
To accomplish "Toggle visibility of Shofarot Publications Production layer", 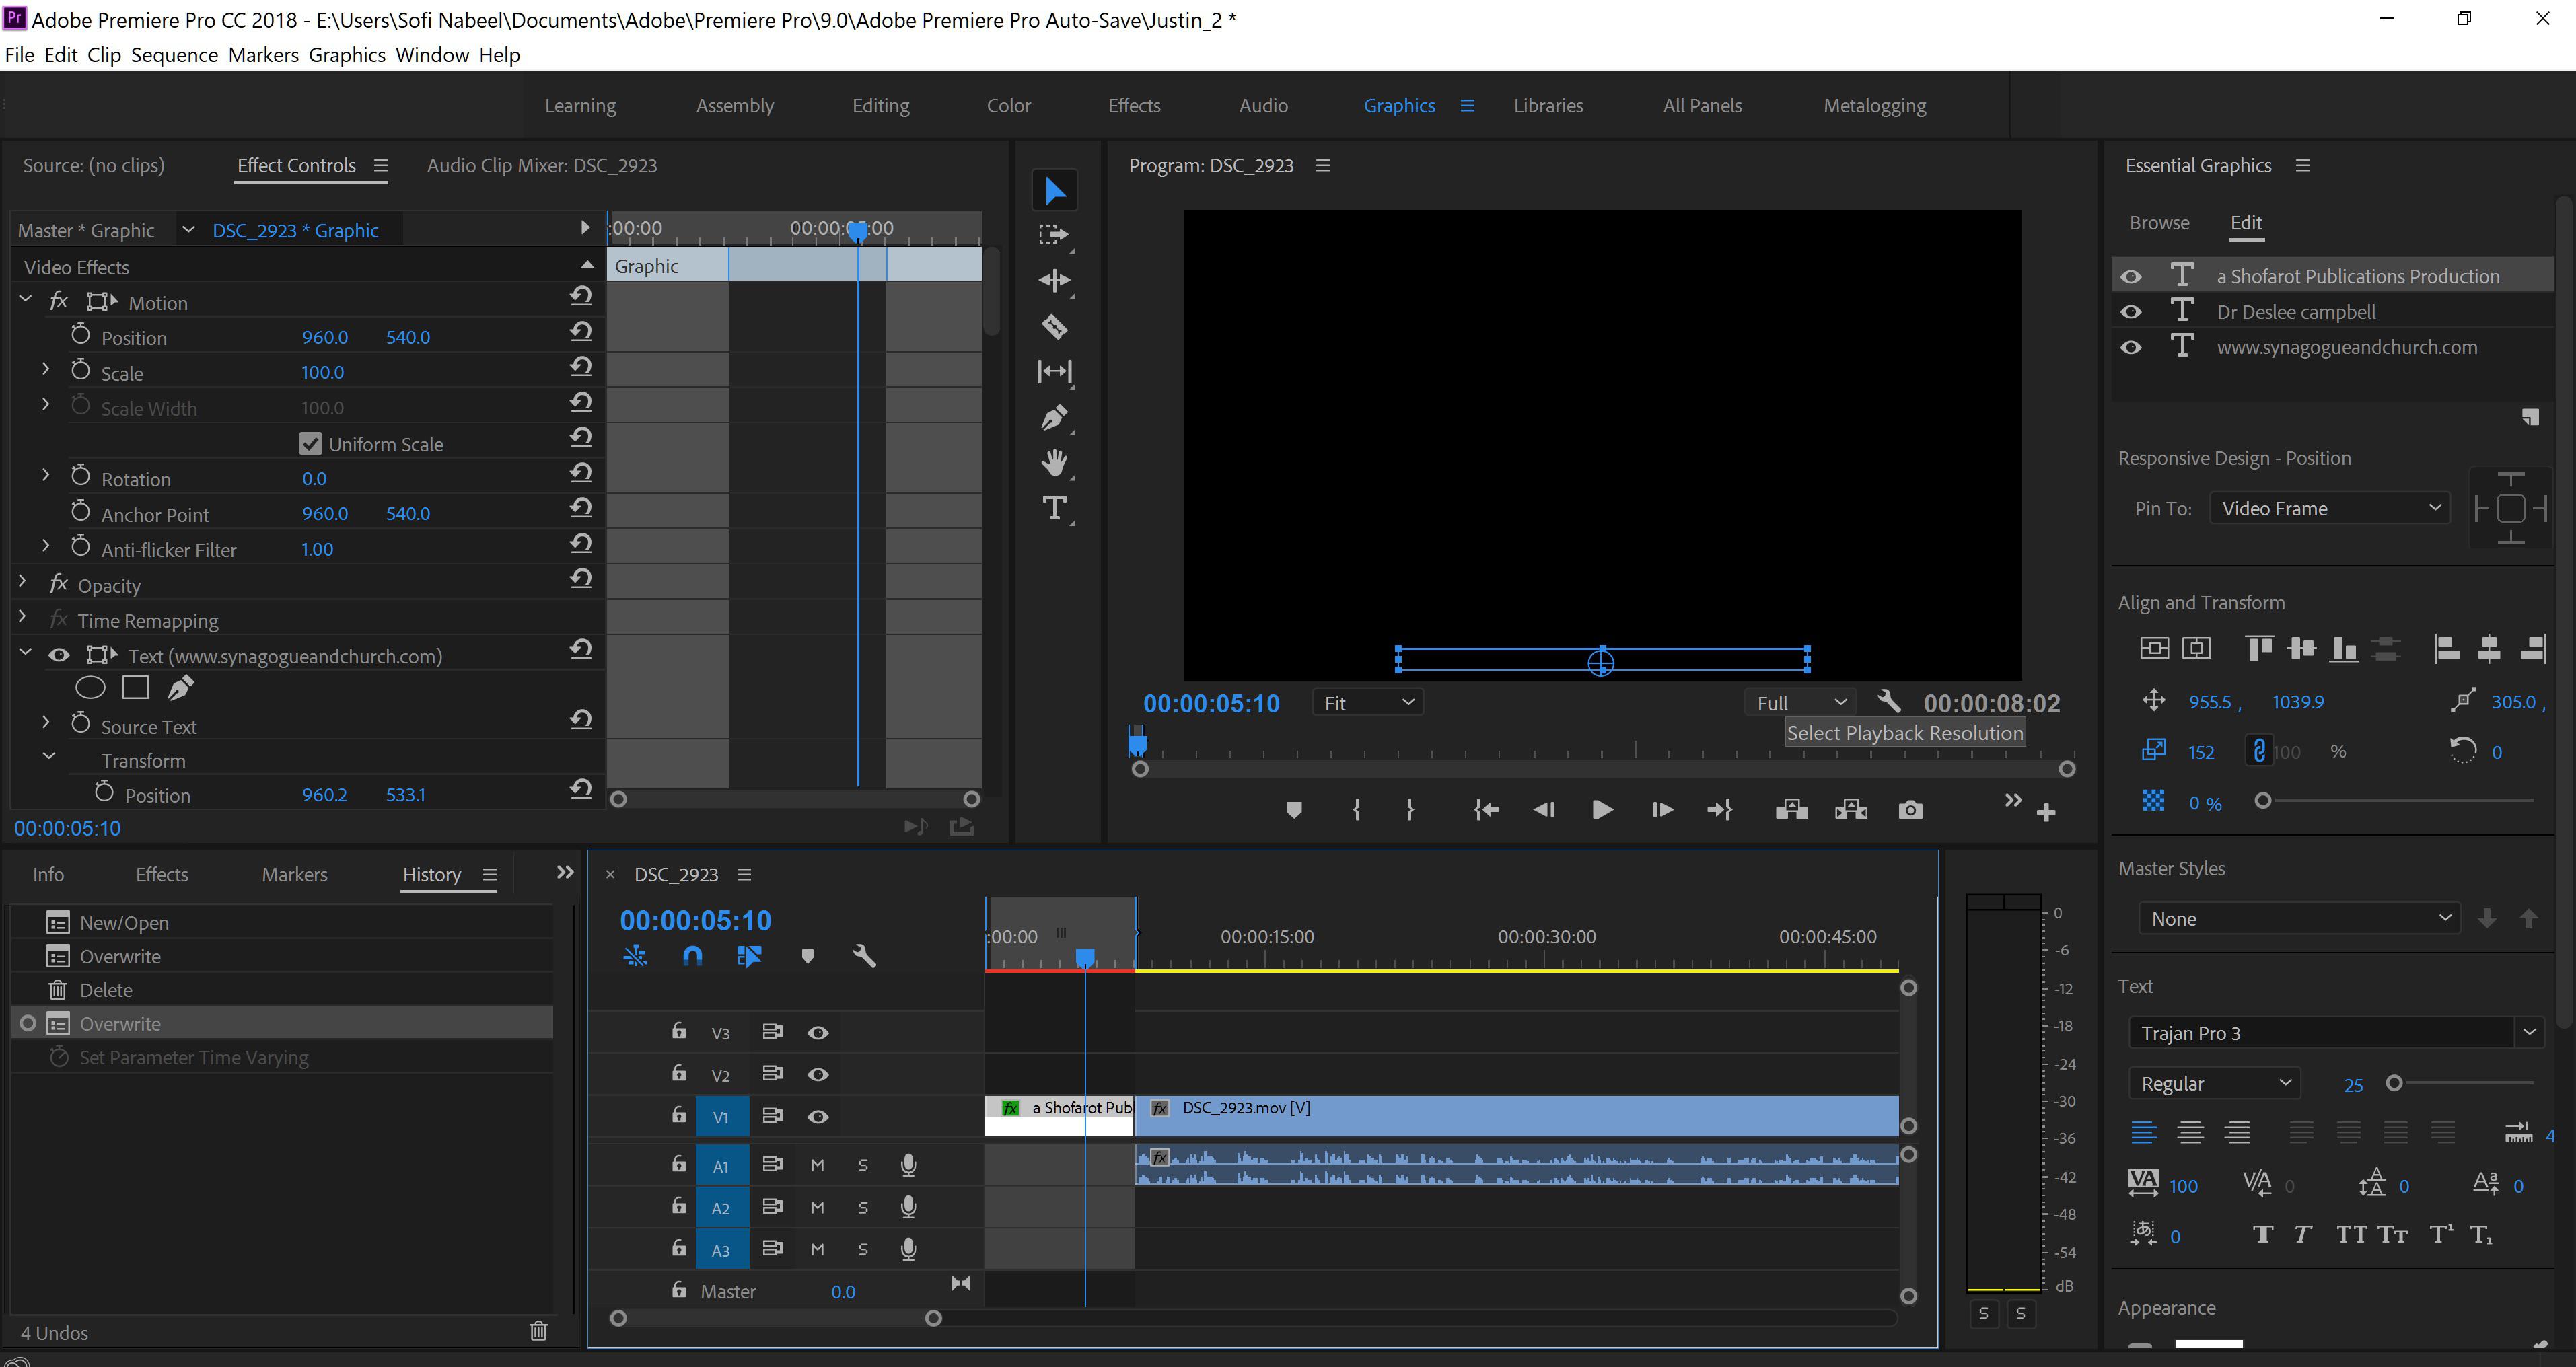I will click(2131, 277).
